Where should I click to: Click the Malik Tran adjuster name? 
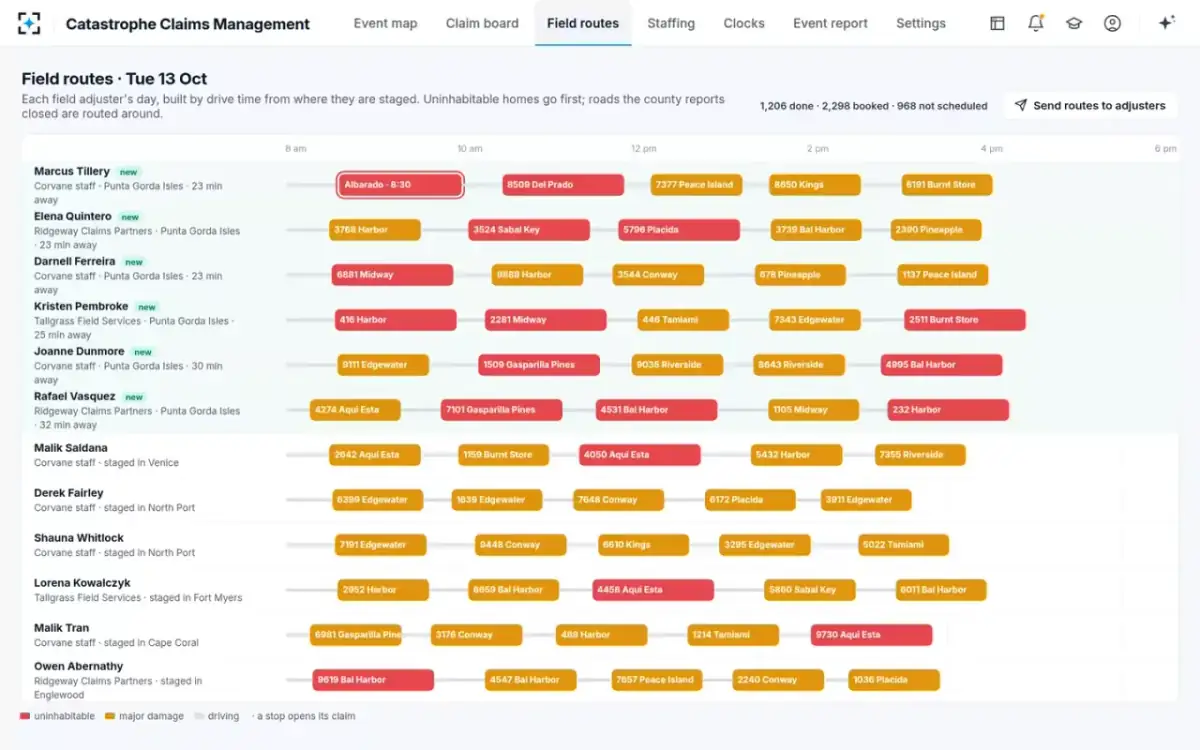[62, 628]
